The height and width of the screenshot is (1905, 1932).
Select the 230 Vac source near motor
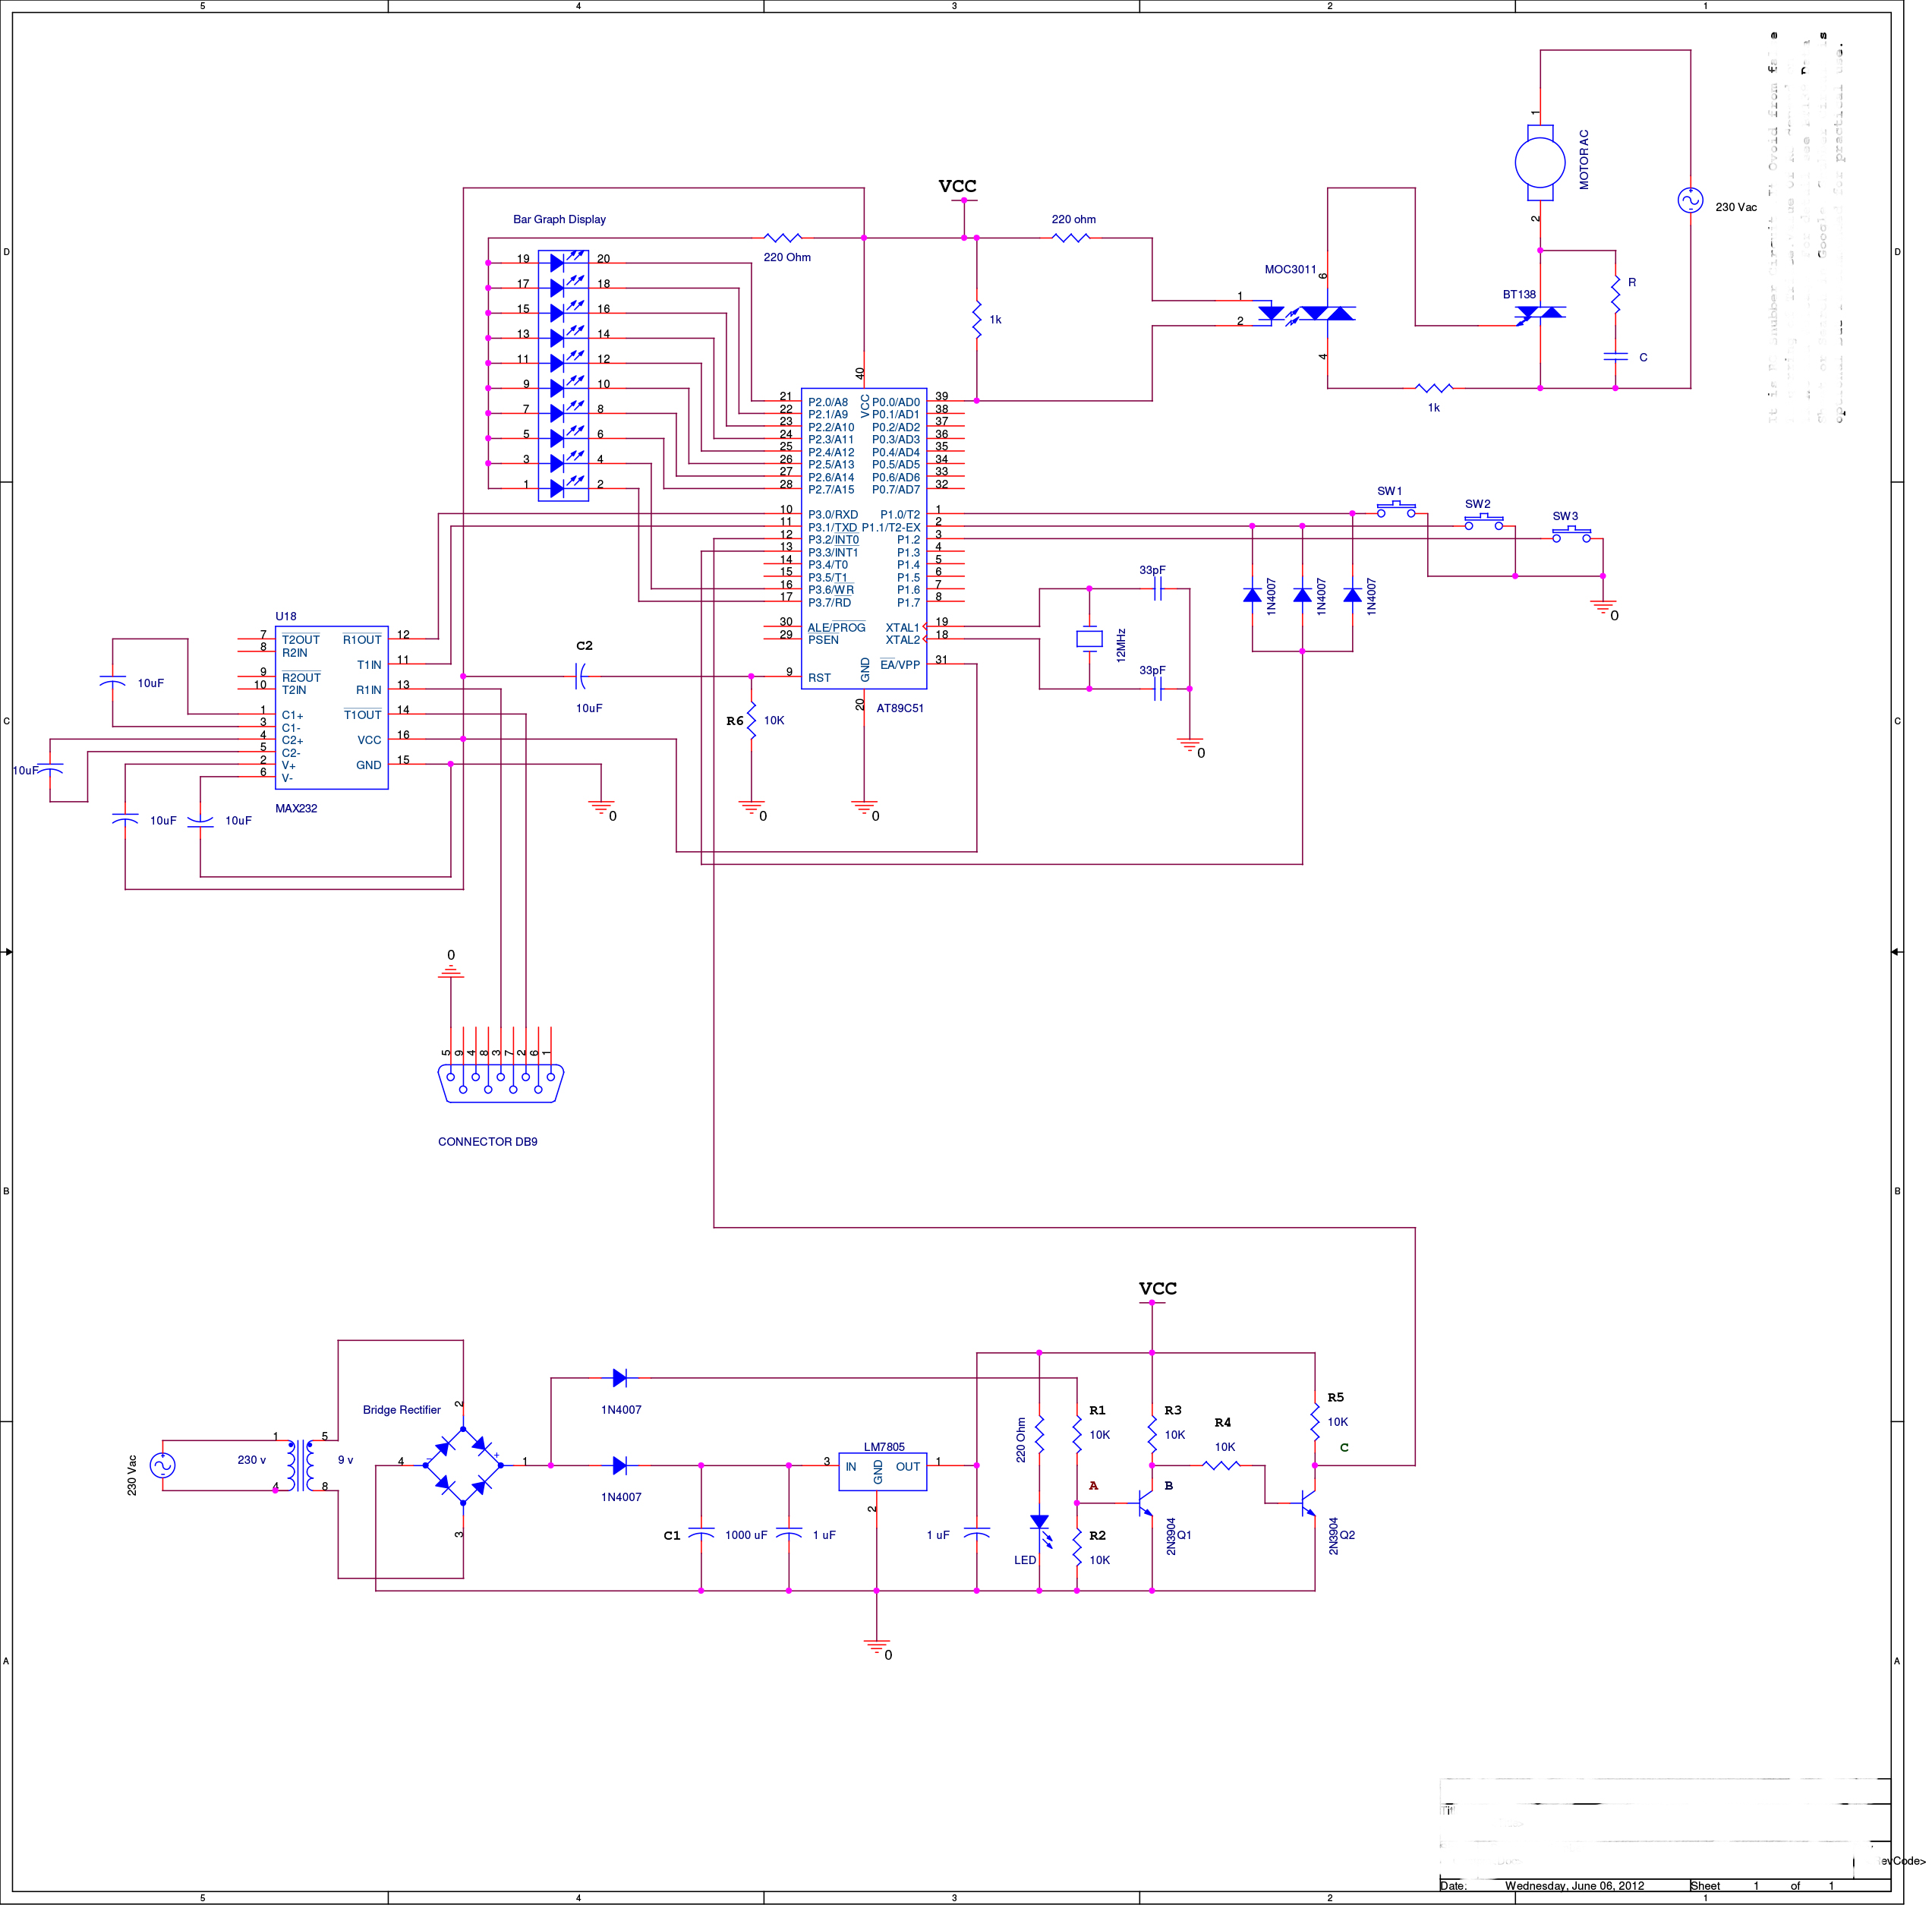click(1690, 201)
